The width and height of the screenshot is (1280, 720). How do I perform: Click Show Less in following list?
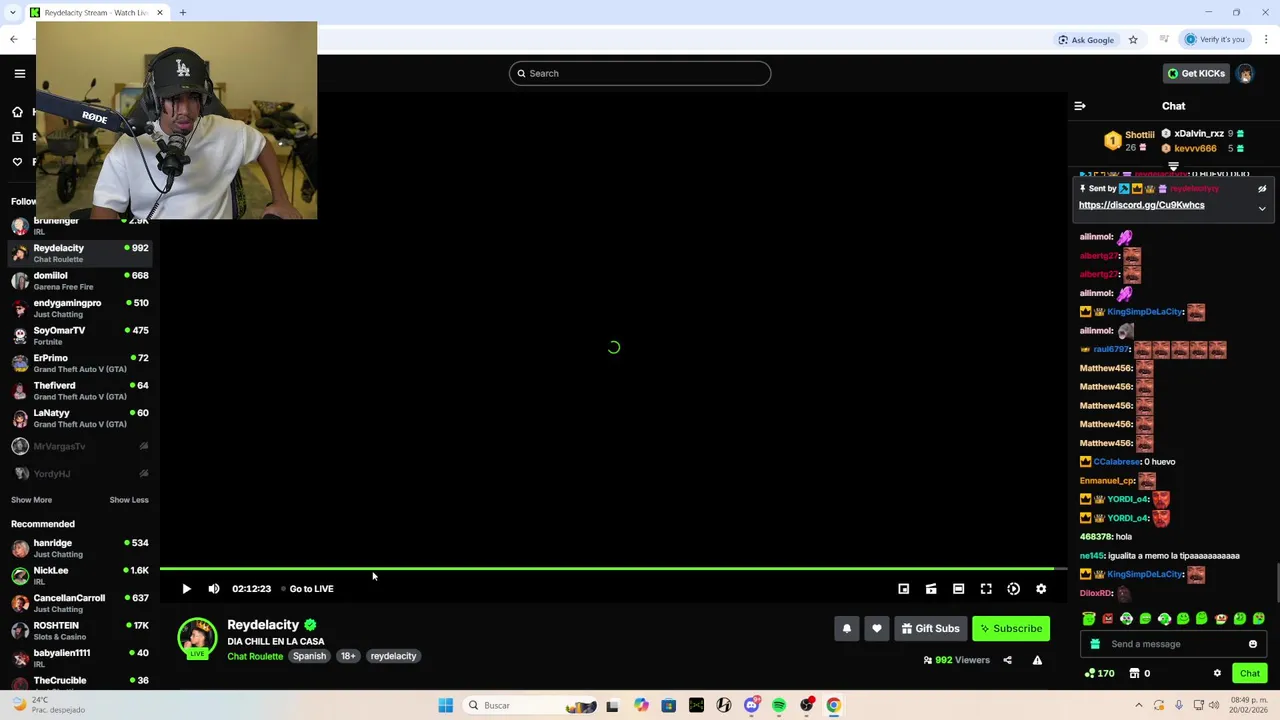tap(129, 500)
